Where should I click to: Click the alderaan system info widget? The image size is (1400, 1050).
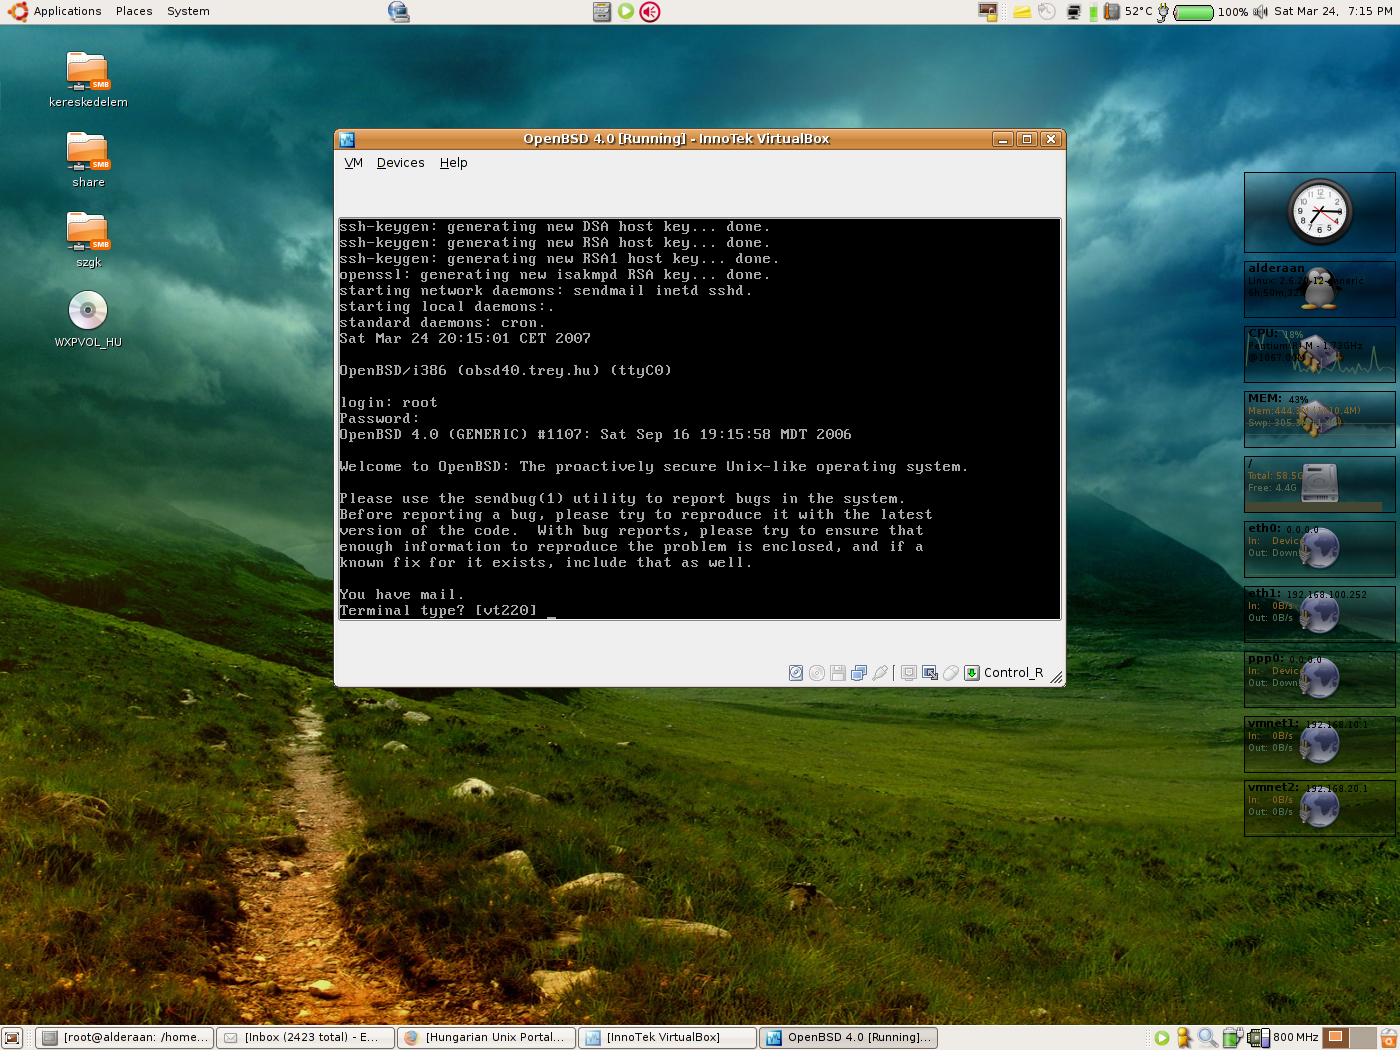1320,288
